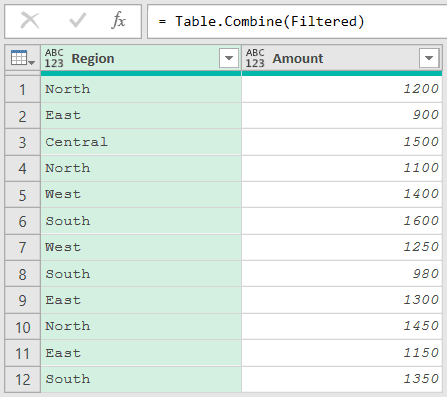Click the South cell in row 8
The image size is (447, 397).
click(x=141, y=274)
